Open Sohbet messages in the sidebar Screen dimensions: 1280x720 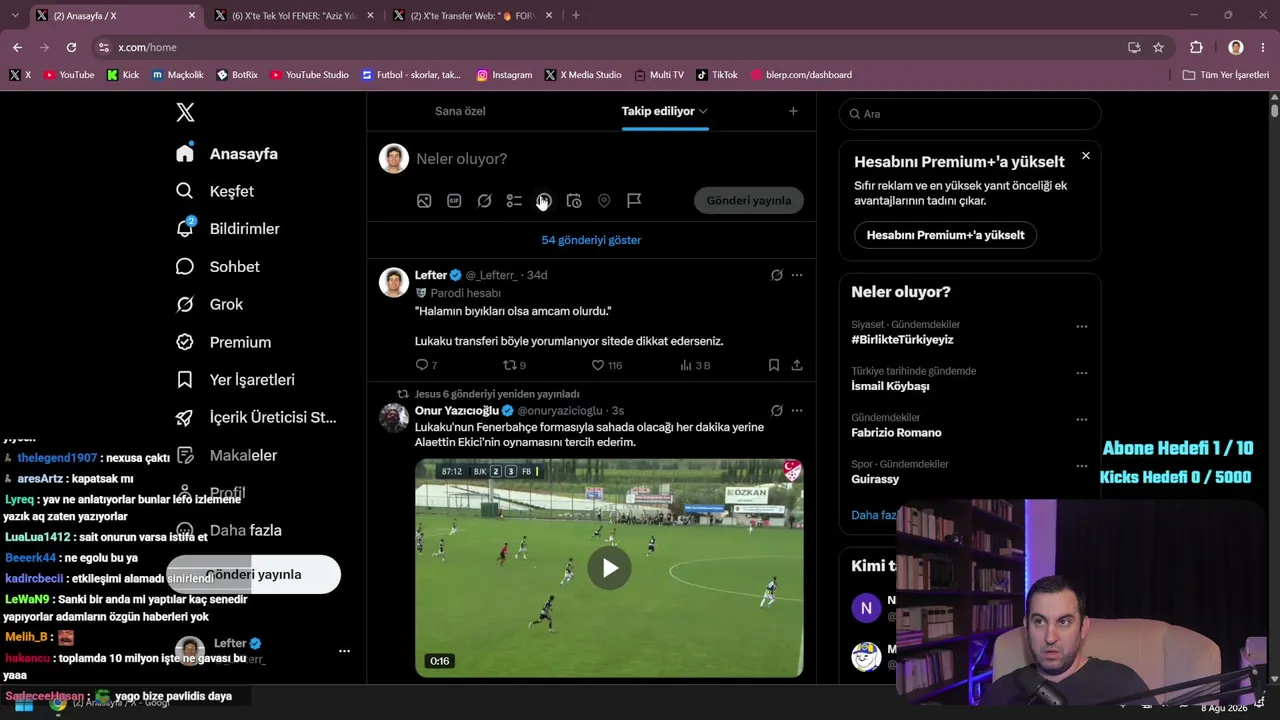coord(218,267)
